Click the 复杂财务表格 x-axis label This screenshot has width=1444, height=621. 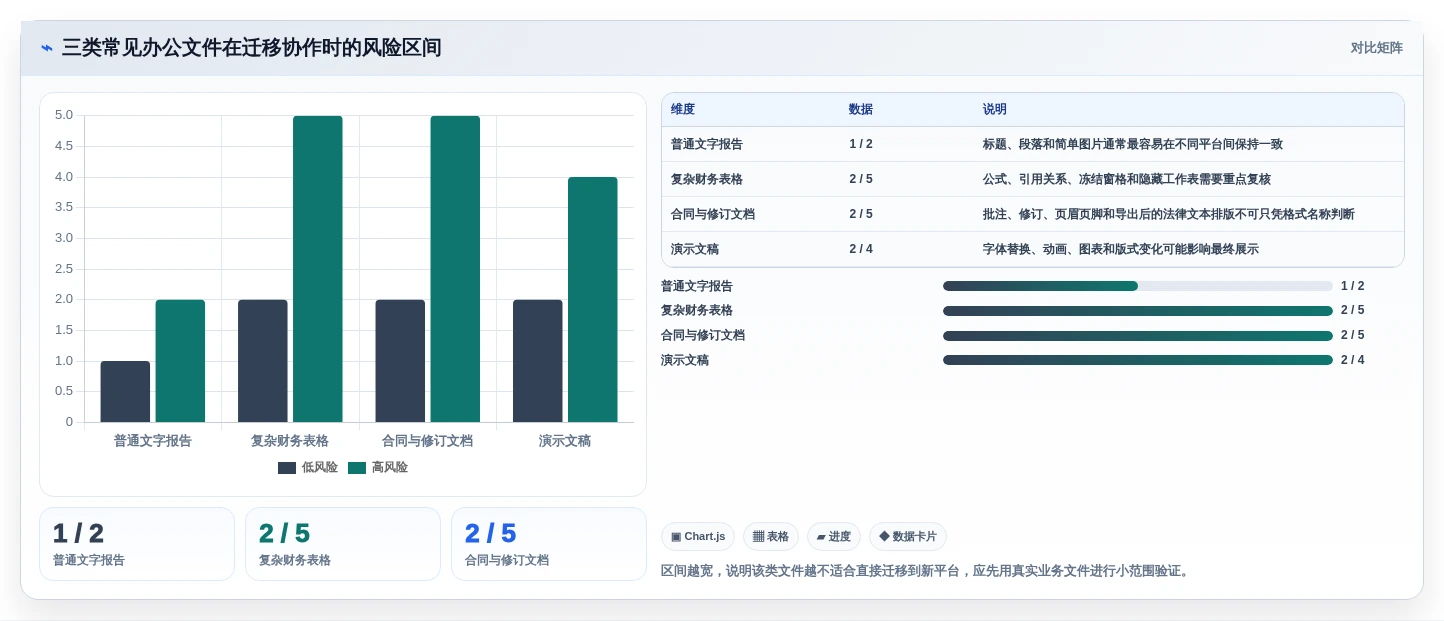pyautogui.click(x=290, y=440)
